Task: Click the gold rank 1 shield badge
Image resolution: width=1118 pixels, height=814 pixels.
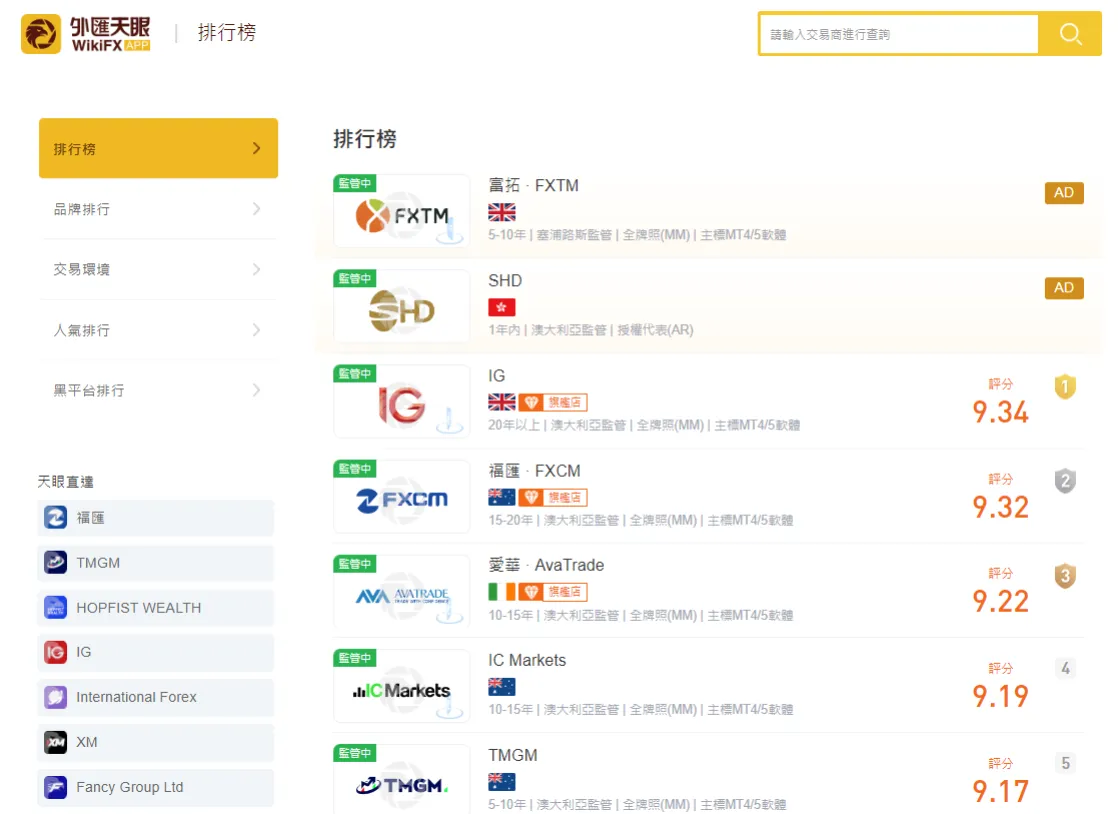Action: pos(1065,386)
